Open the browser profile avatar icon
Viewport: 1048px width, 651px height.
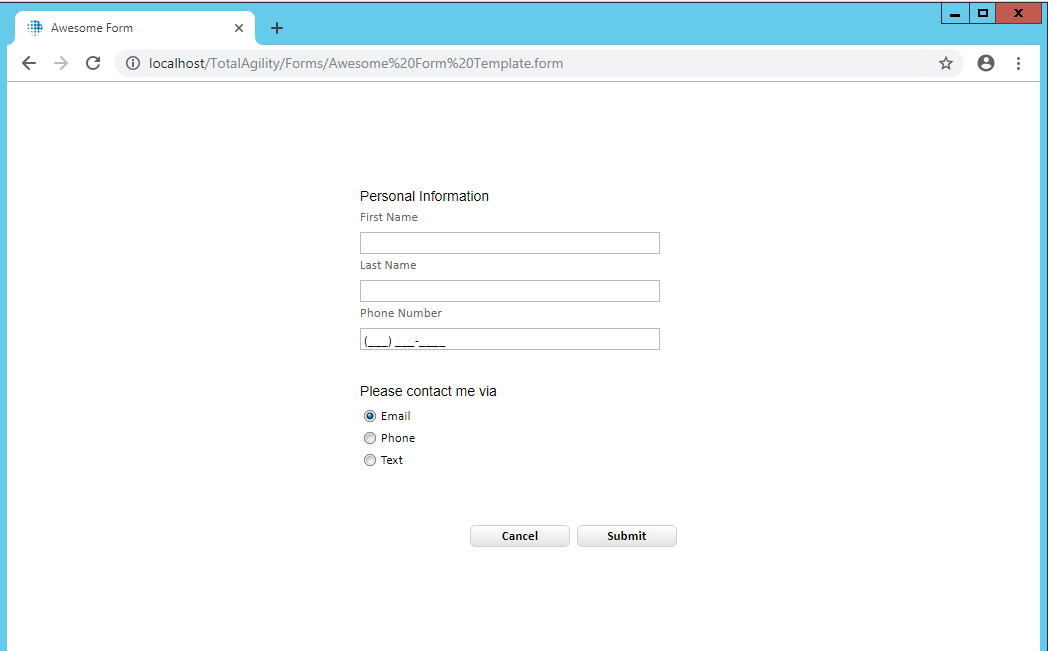pos(986,62)
